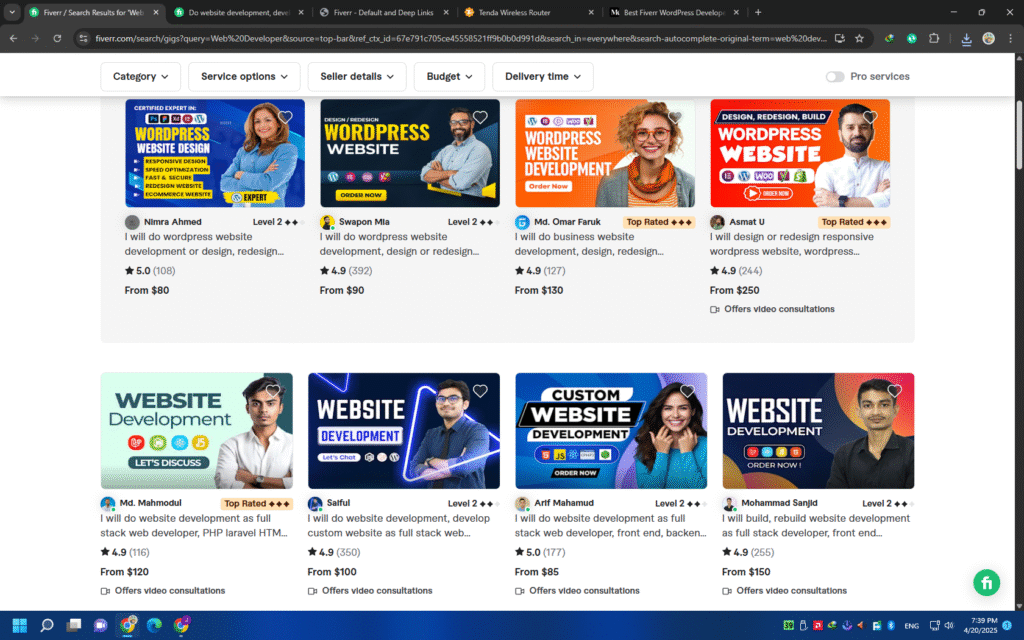
Task: Reload the page using the refresh icon
Action: 57,38
